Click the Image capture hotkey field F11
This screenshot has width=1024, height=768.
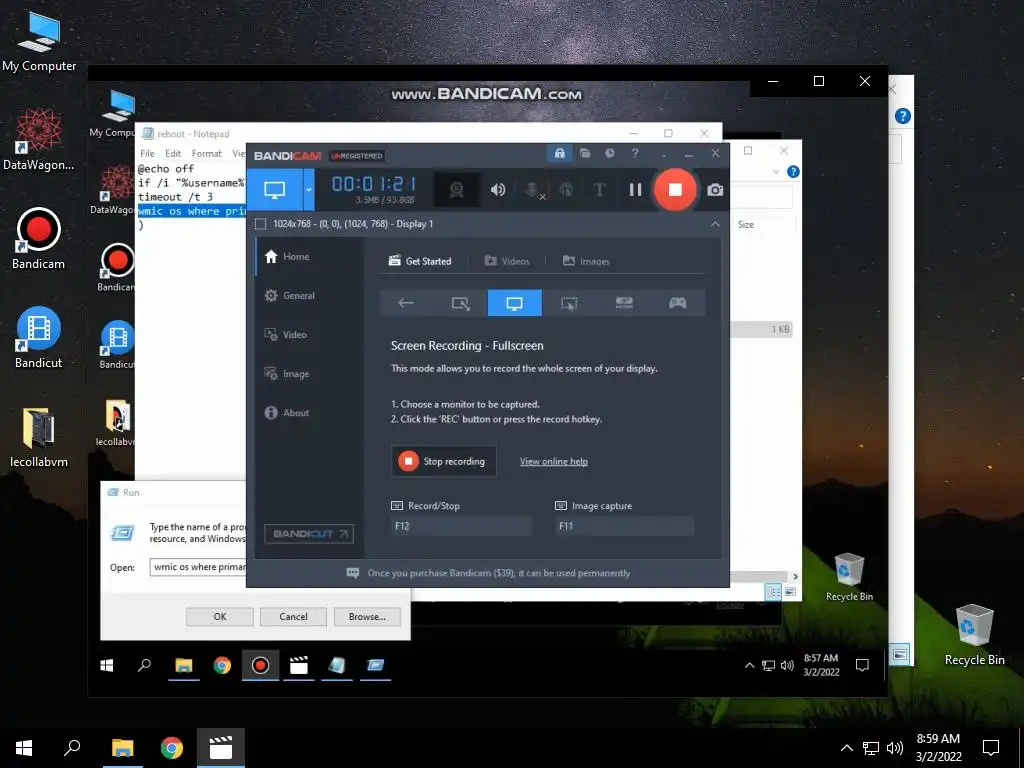624,526
